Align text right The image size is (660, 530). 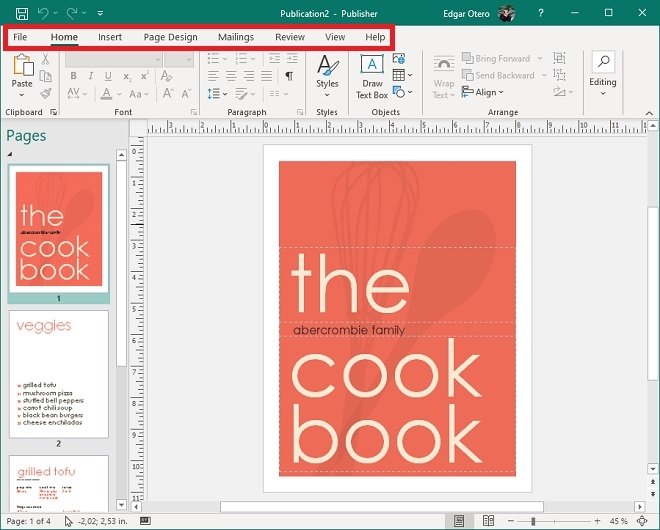249,76
